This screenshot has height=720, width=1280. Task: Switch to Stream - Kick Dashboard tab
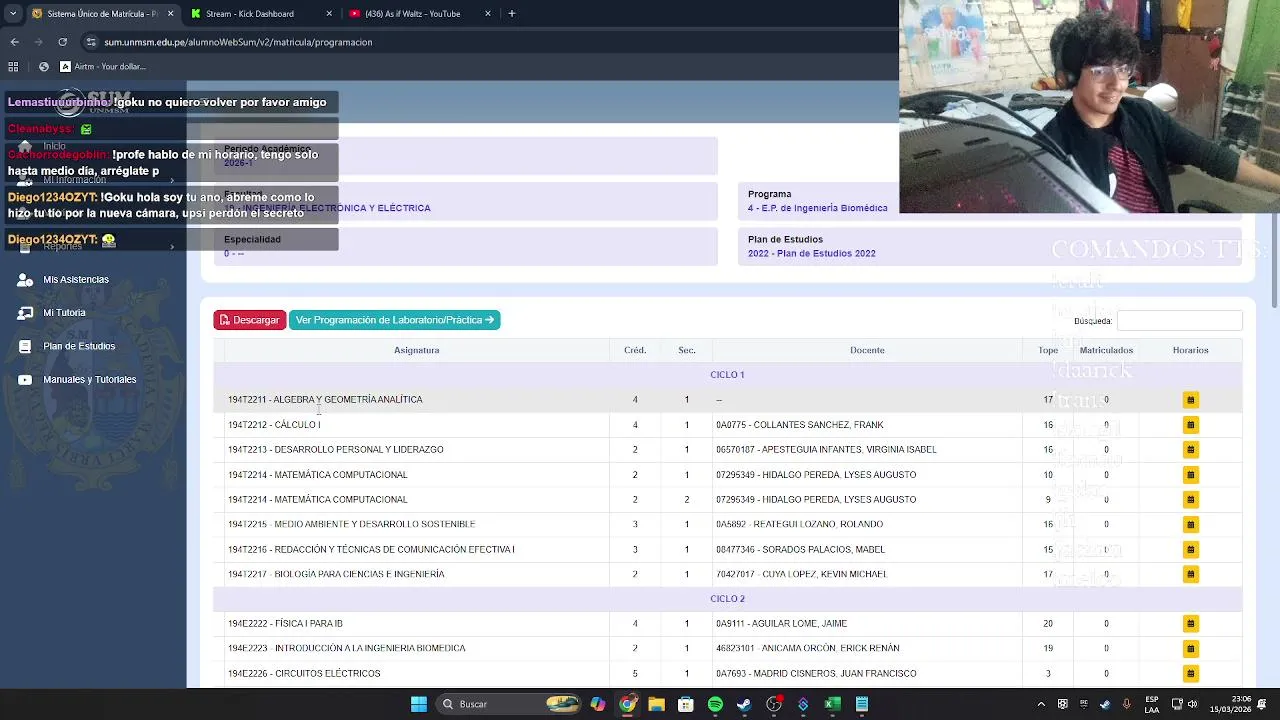[x=260, y=14]
